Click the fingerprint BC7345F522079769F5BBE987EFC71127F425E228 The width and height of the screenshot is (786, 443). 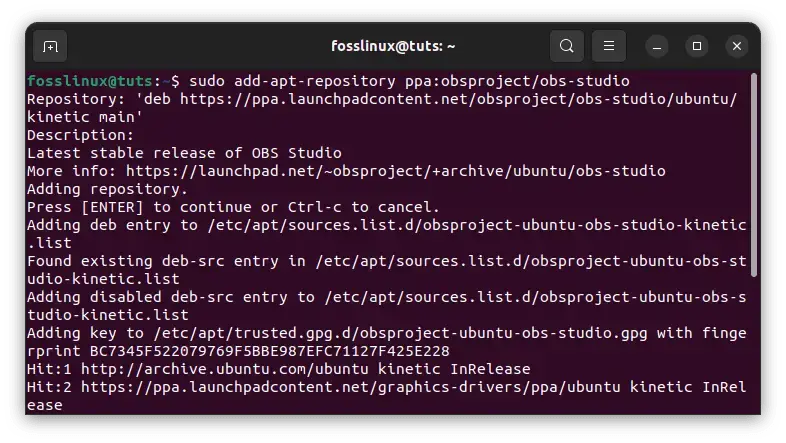270,351
